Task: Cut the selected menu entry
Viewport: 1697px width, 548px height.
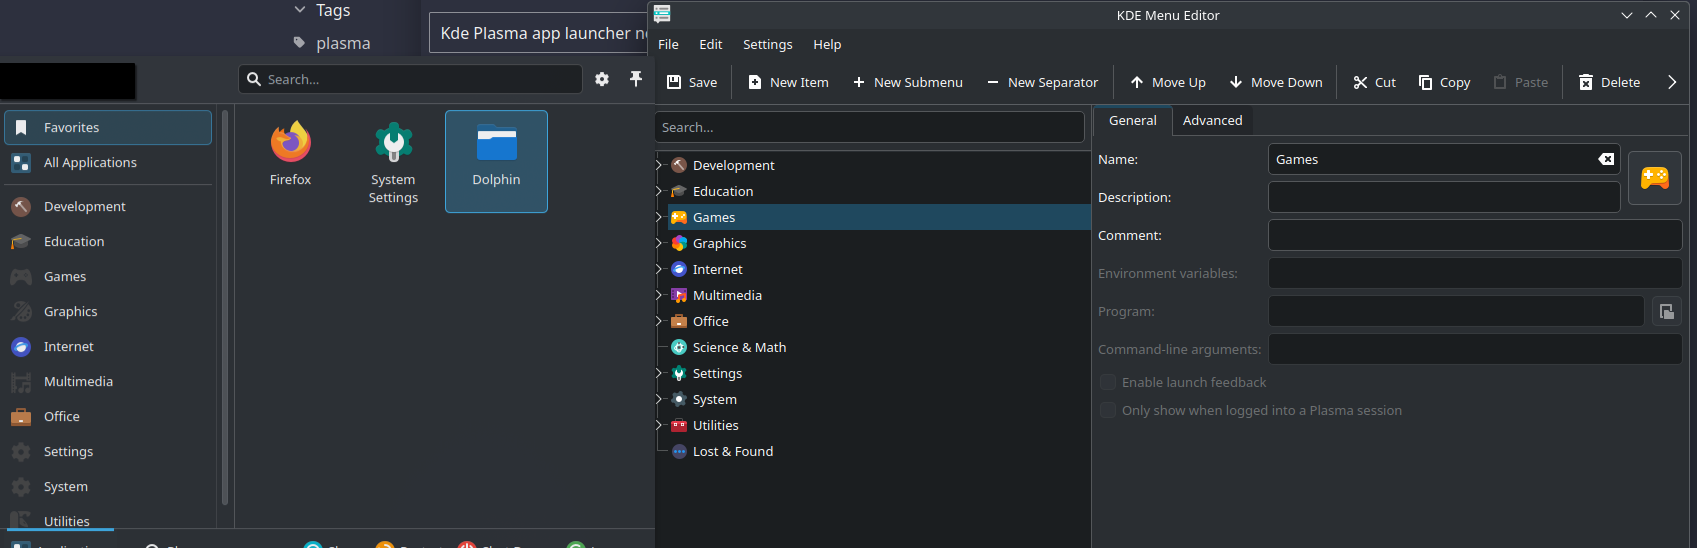Action: pos(1374,82)
